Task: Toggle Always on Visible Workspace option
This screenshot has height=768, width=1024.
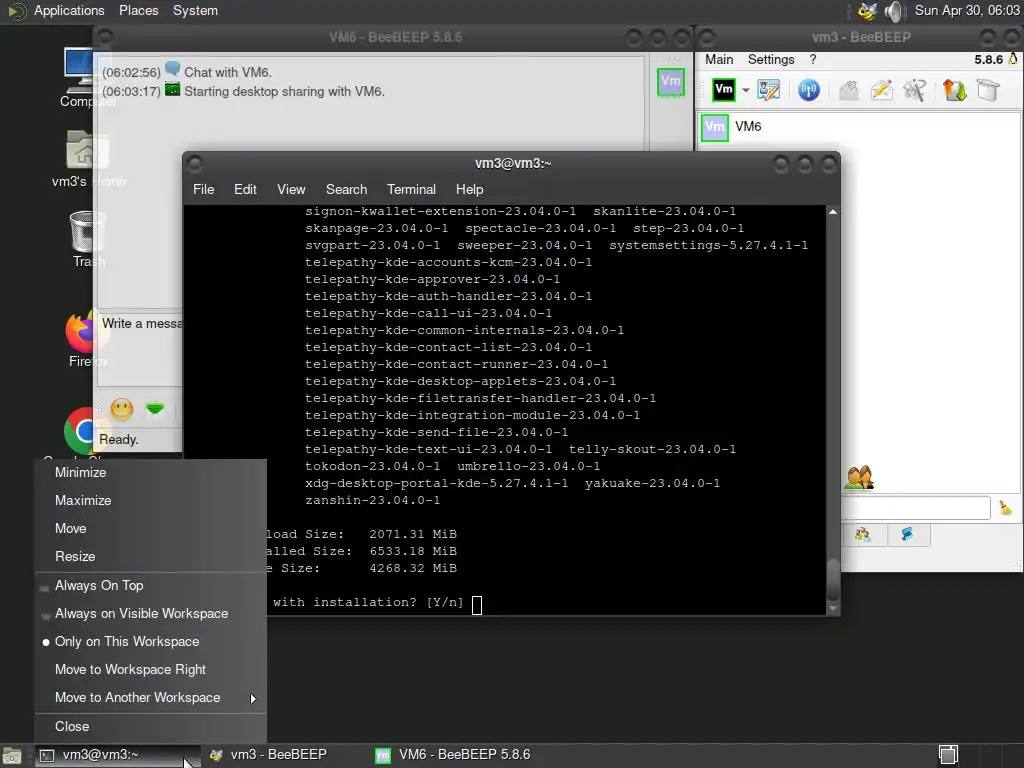Action: pos(150,614)
